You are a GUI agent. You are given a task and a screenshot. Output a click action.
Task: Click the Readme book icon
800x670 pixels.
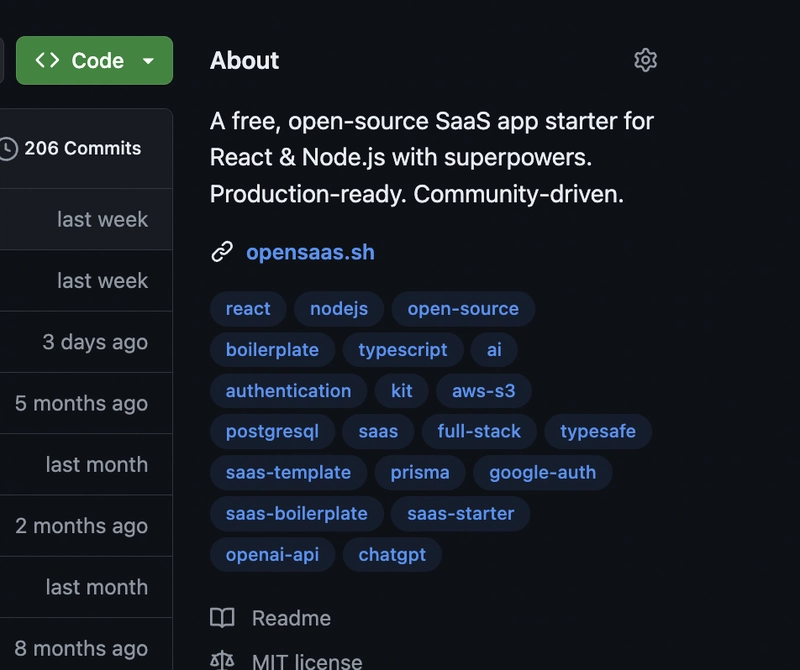click(x=222, y=617)
